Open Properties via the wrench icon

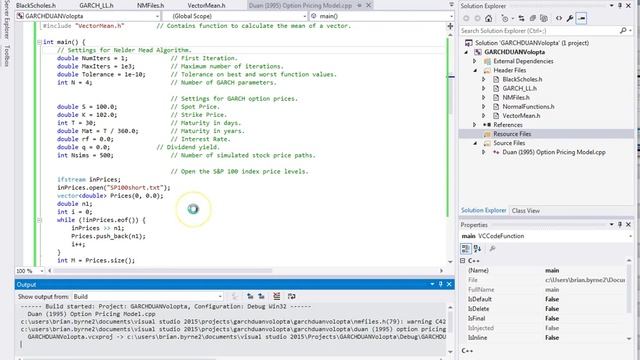coord(570,18)
